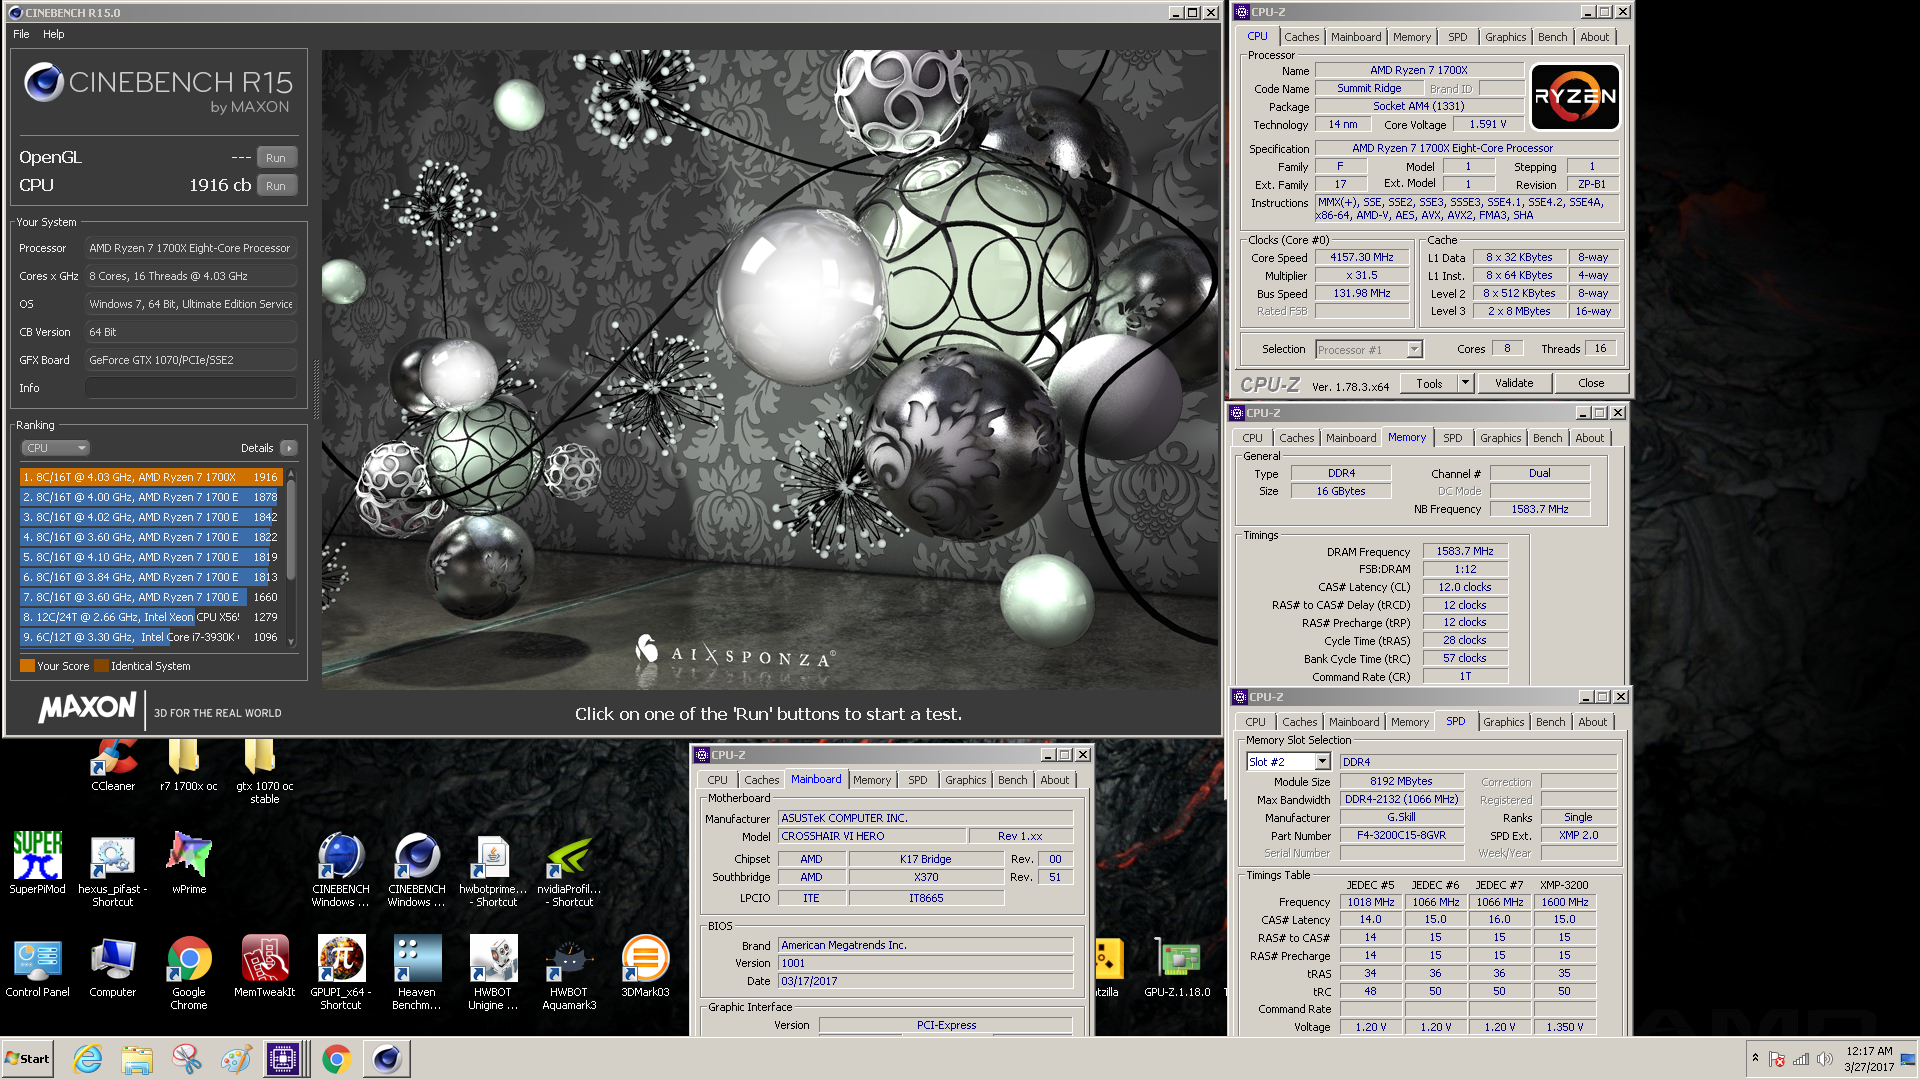Open the Paint taskbar icon
This screenshot has width=1920, height=1080.
(236, 1059)
